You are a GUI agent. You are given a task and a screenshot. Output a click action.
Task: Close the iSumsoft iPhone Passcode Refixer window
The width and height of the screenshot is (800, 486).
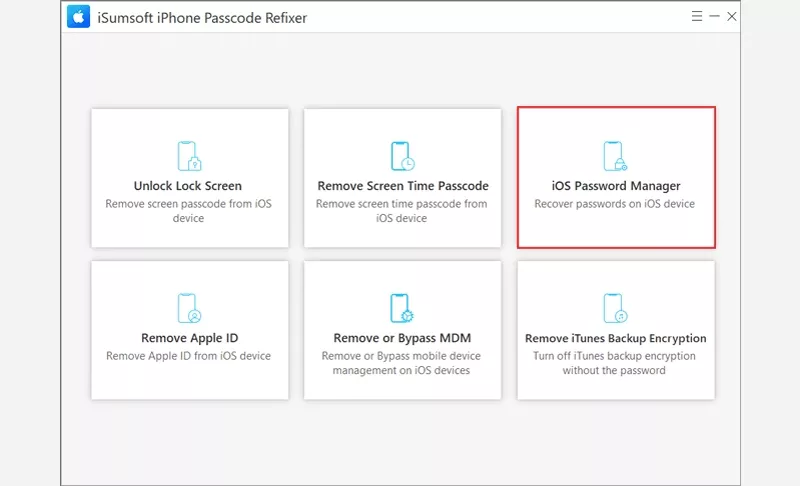[x=732, y=17]
